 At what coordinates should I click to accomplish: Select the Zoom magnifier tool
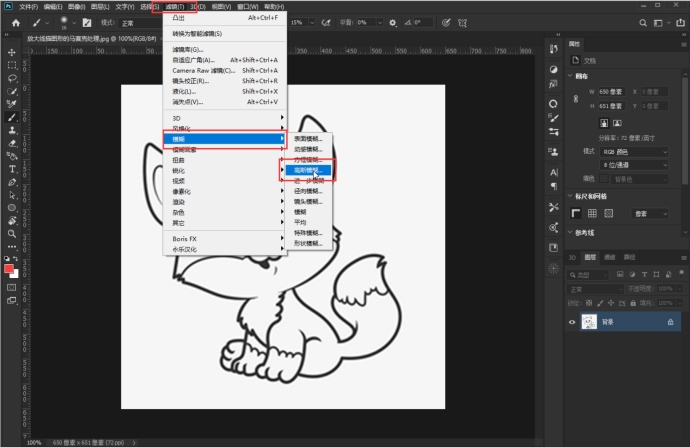coord(12,234)
